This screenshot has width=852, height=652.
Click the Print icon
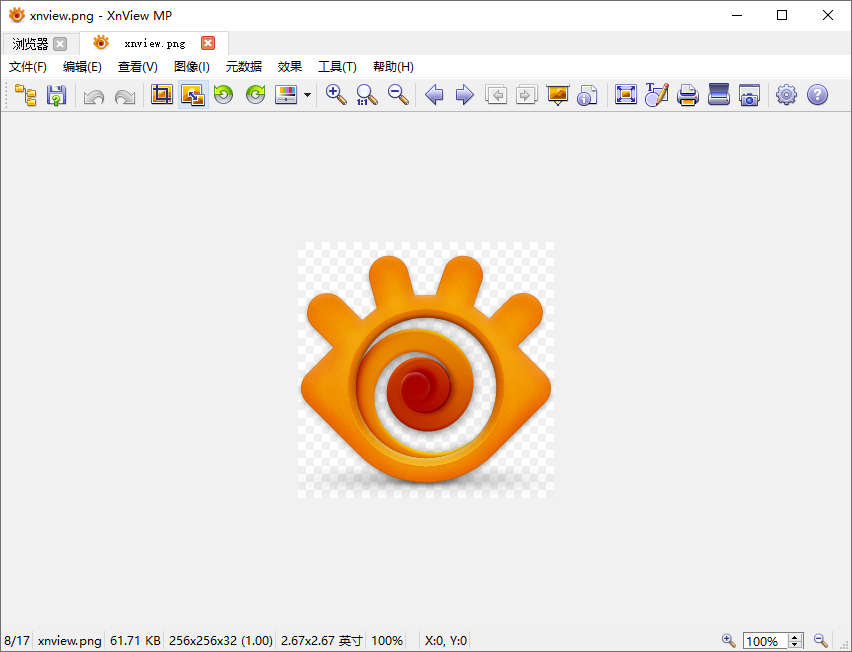coord(687,95)
